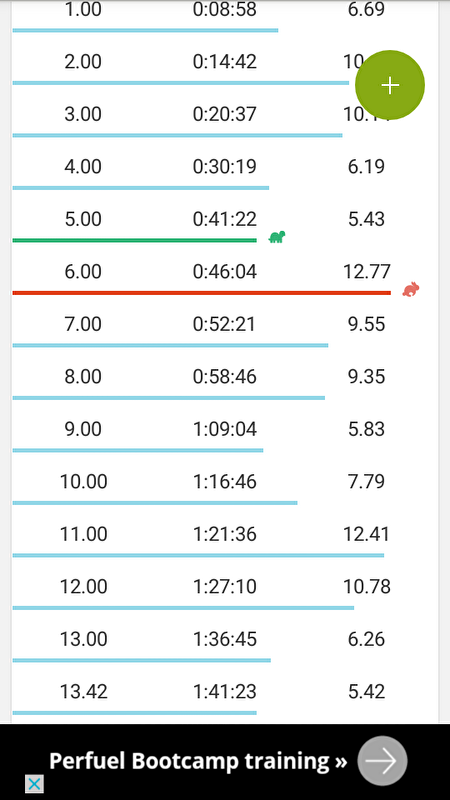The width and height of the screenshot is (450, 800).
Task: Select the final split distance 13.42
Action: click(84, 692)
